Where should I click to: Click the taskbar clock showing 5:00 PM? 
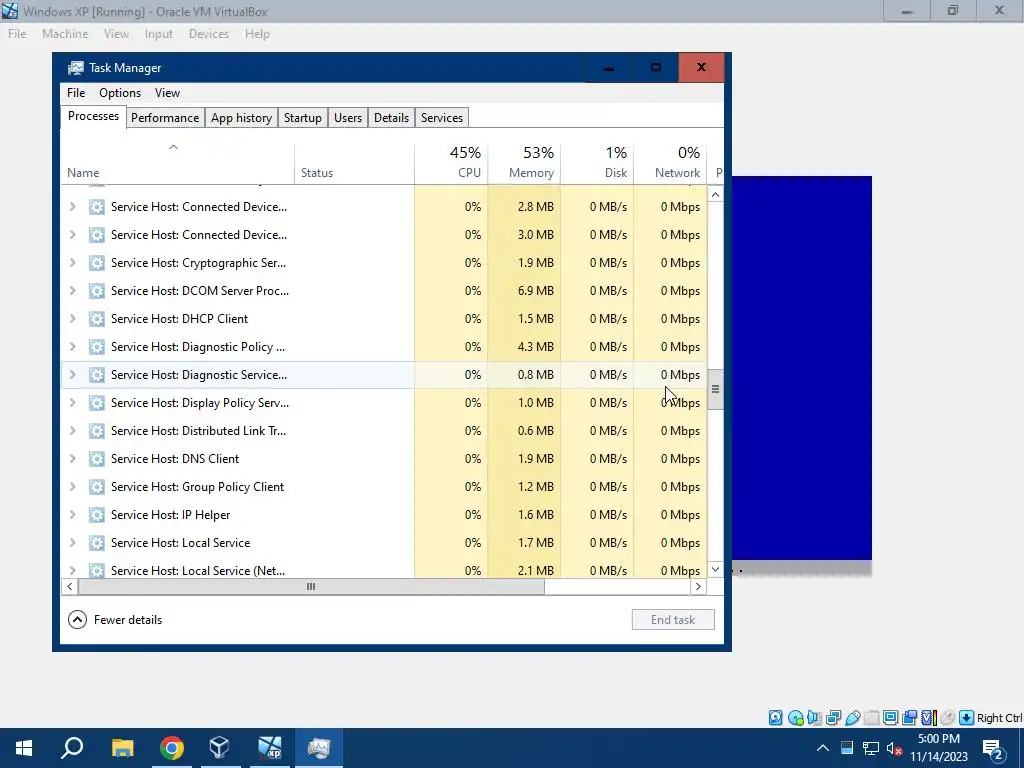point(938,748)
